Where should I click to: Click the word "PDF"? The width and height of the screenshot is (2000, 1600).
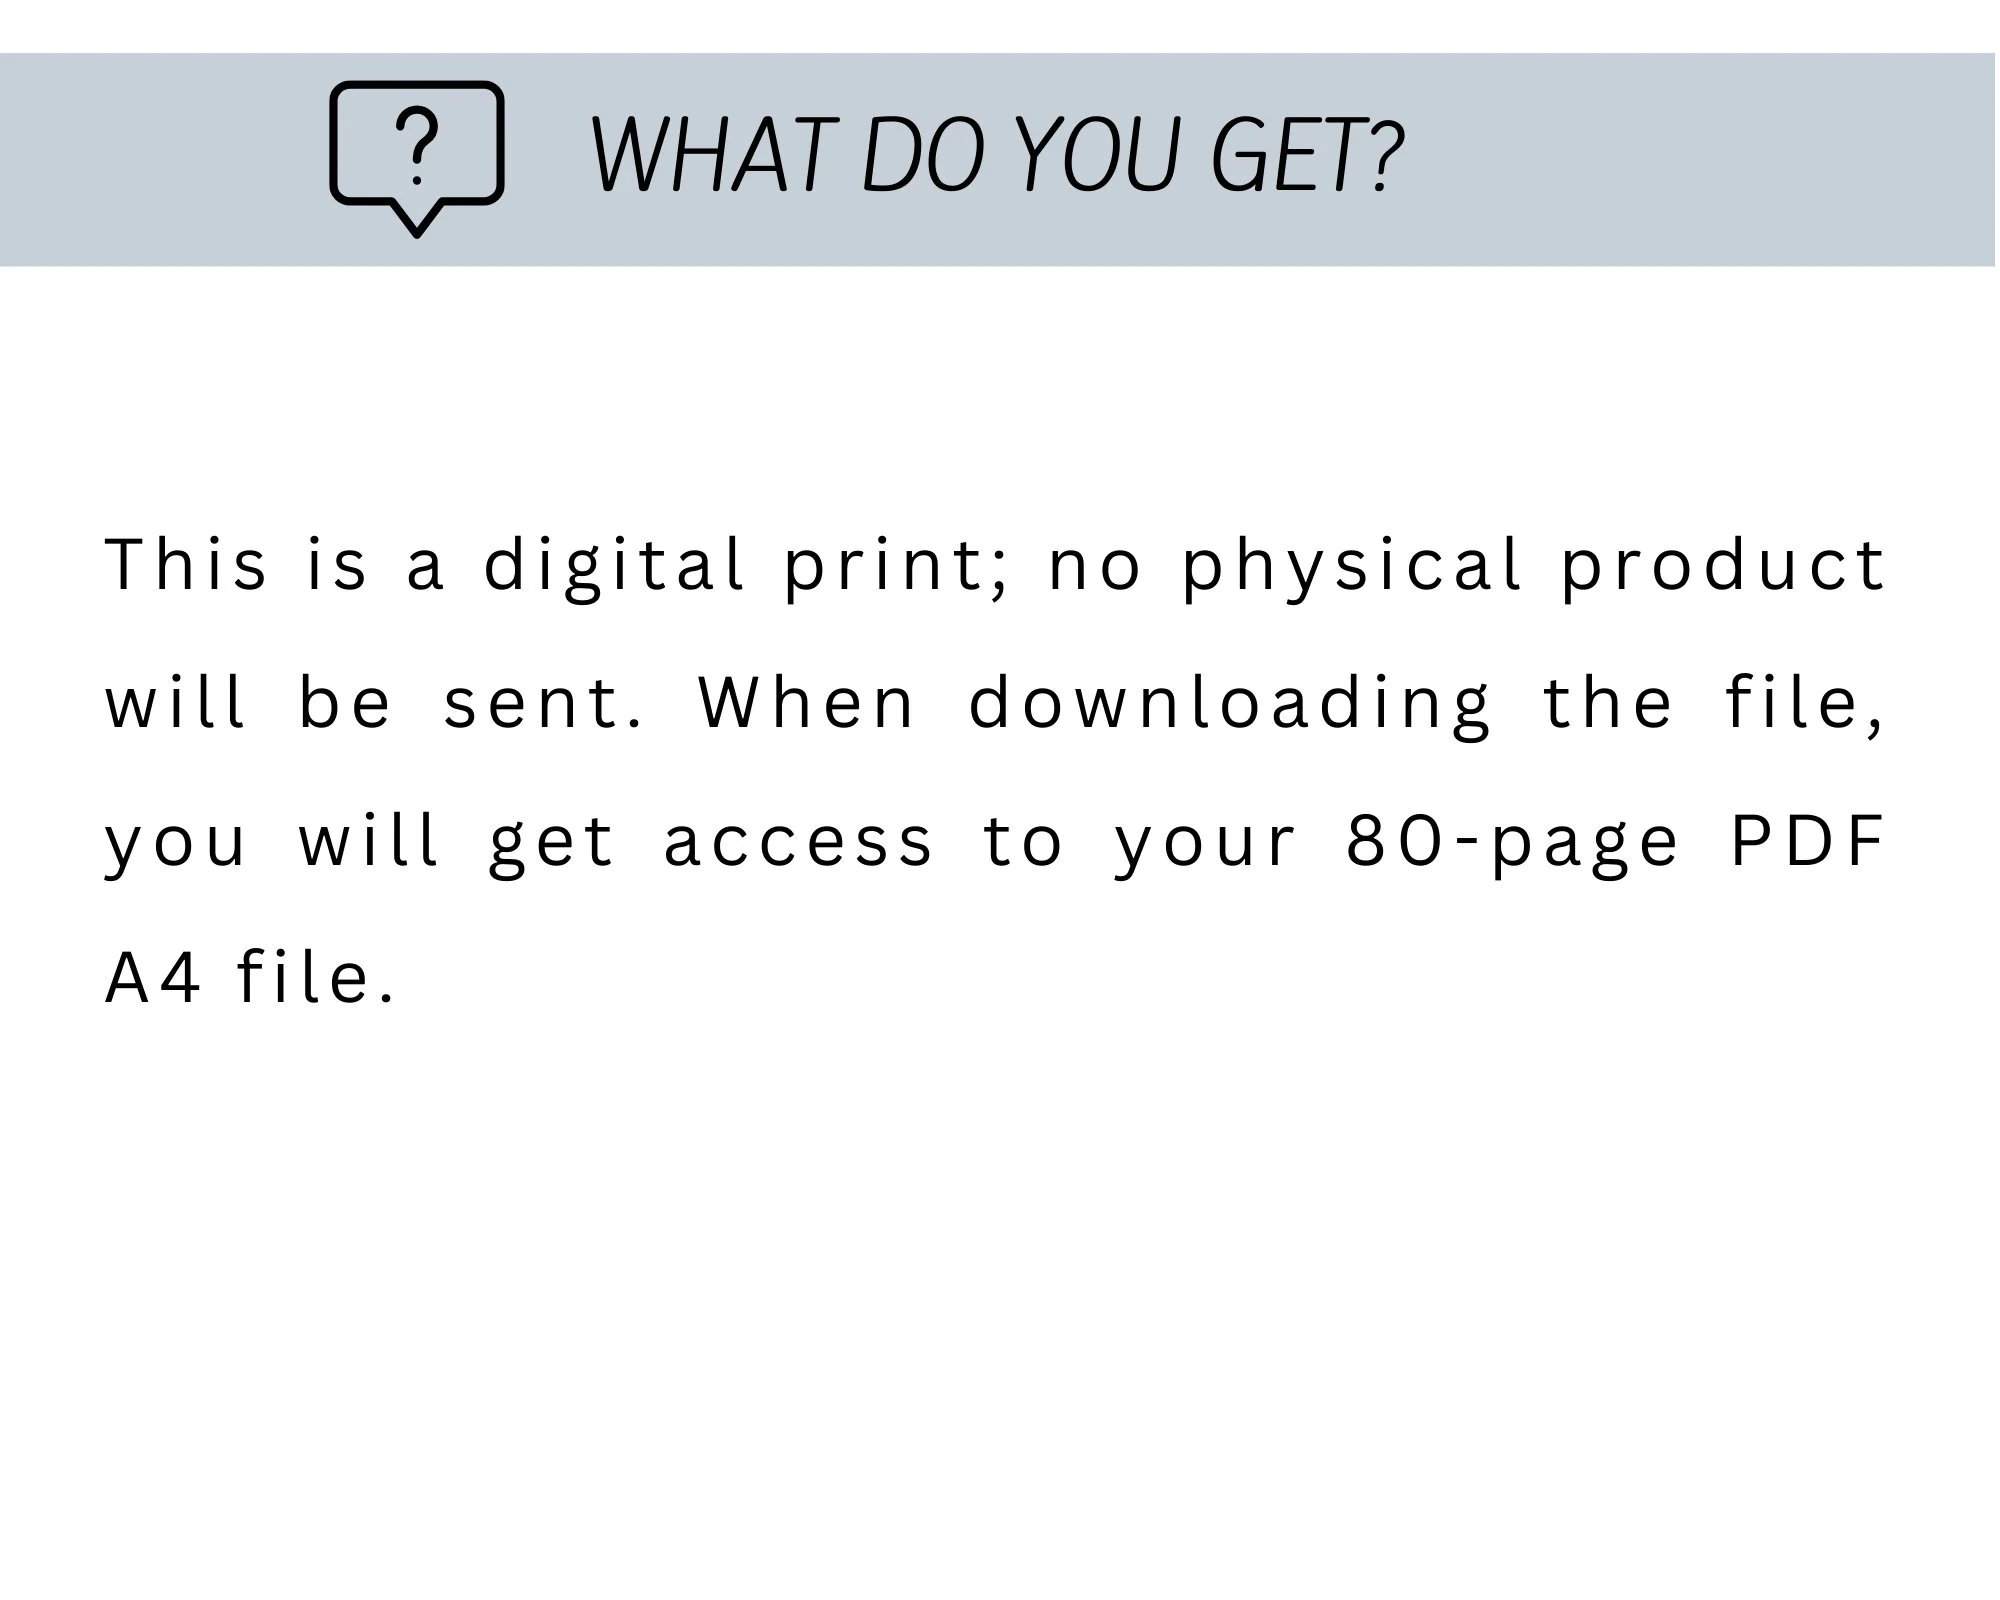pos(1808,840)
